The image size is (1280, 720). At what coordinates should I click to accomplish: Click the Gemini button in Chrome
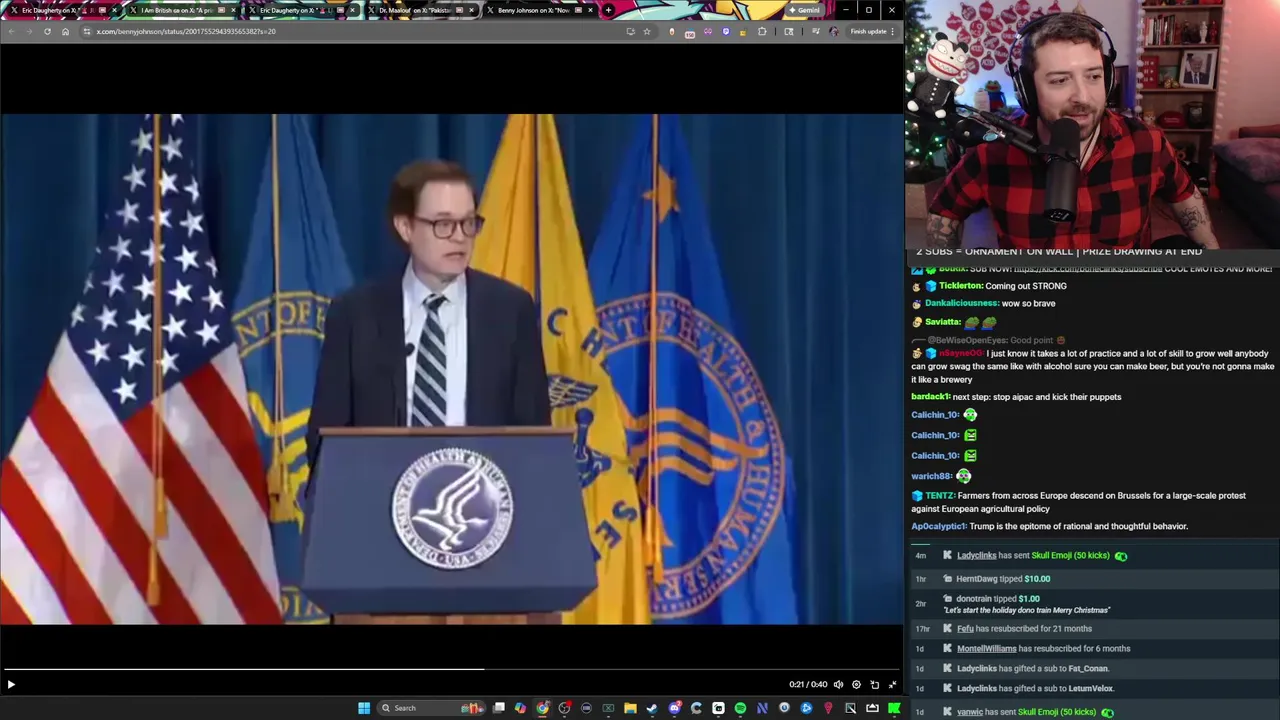(x=804, y=10)
